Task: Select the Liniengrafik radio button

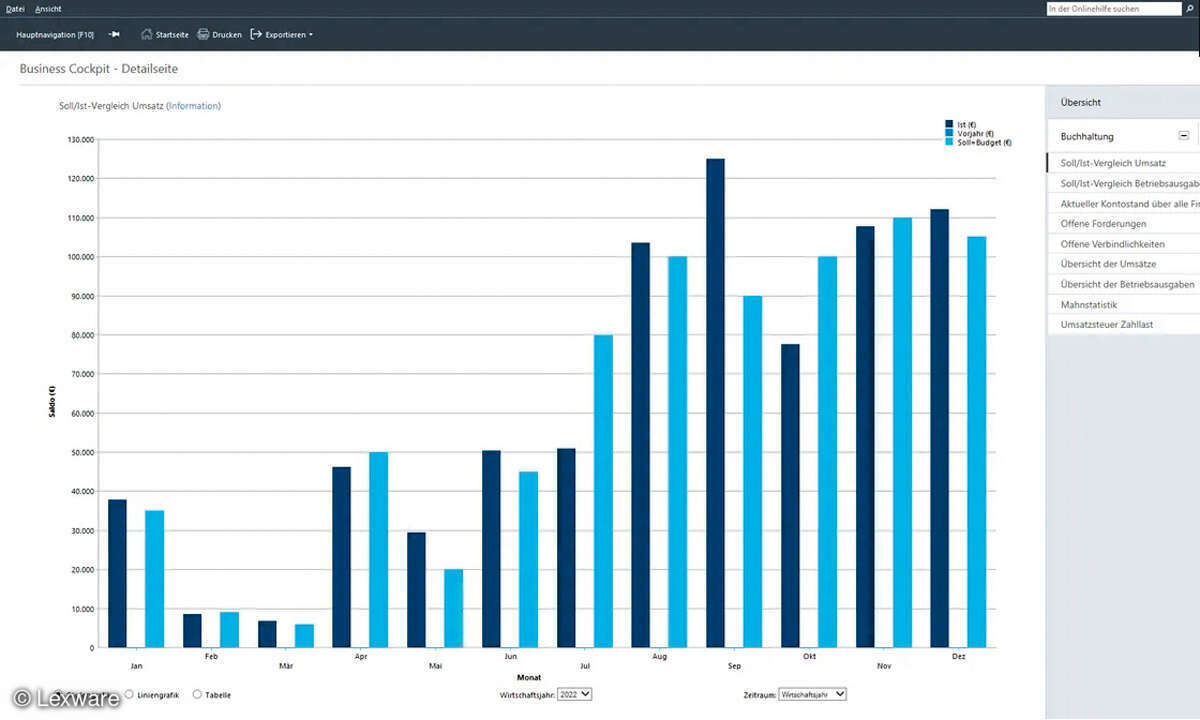Action: pyautogui.click(x=130, y=694)
